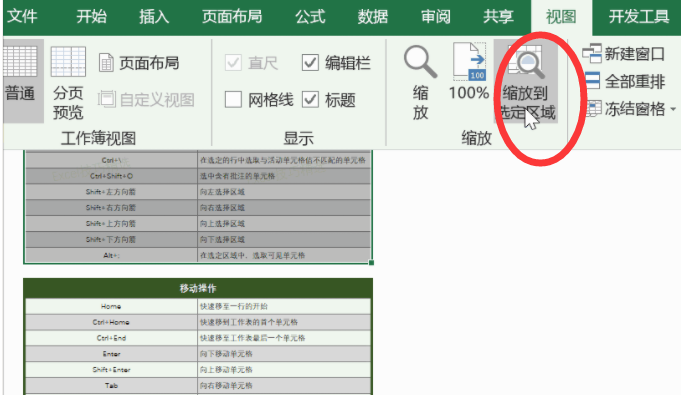Image resolution: width=681 pixels, height=395 pixels.
Task: Select the Home shortcut cell
Action: pos(111,306)
